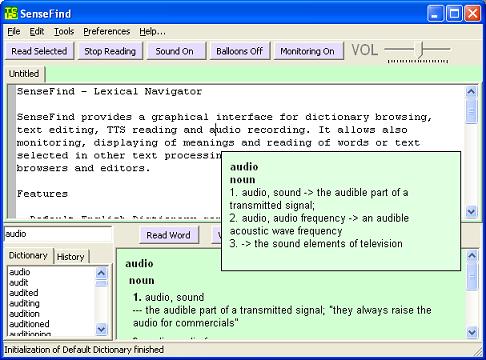
Task: Open the Help menu
Action: (152, 32)
